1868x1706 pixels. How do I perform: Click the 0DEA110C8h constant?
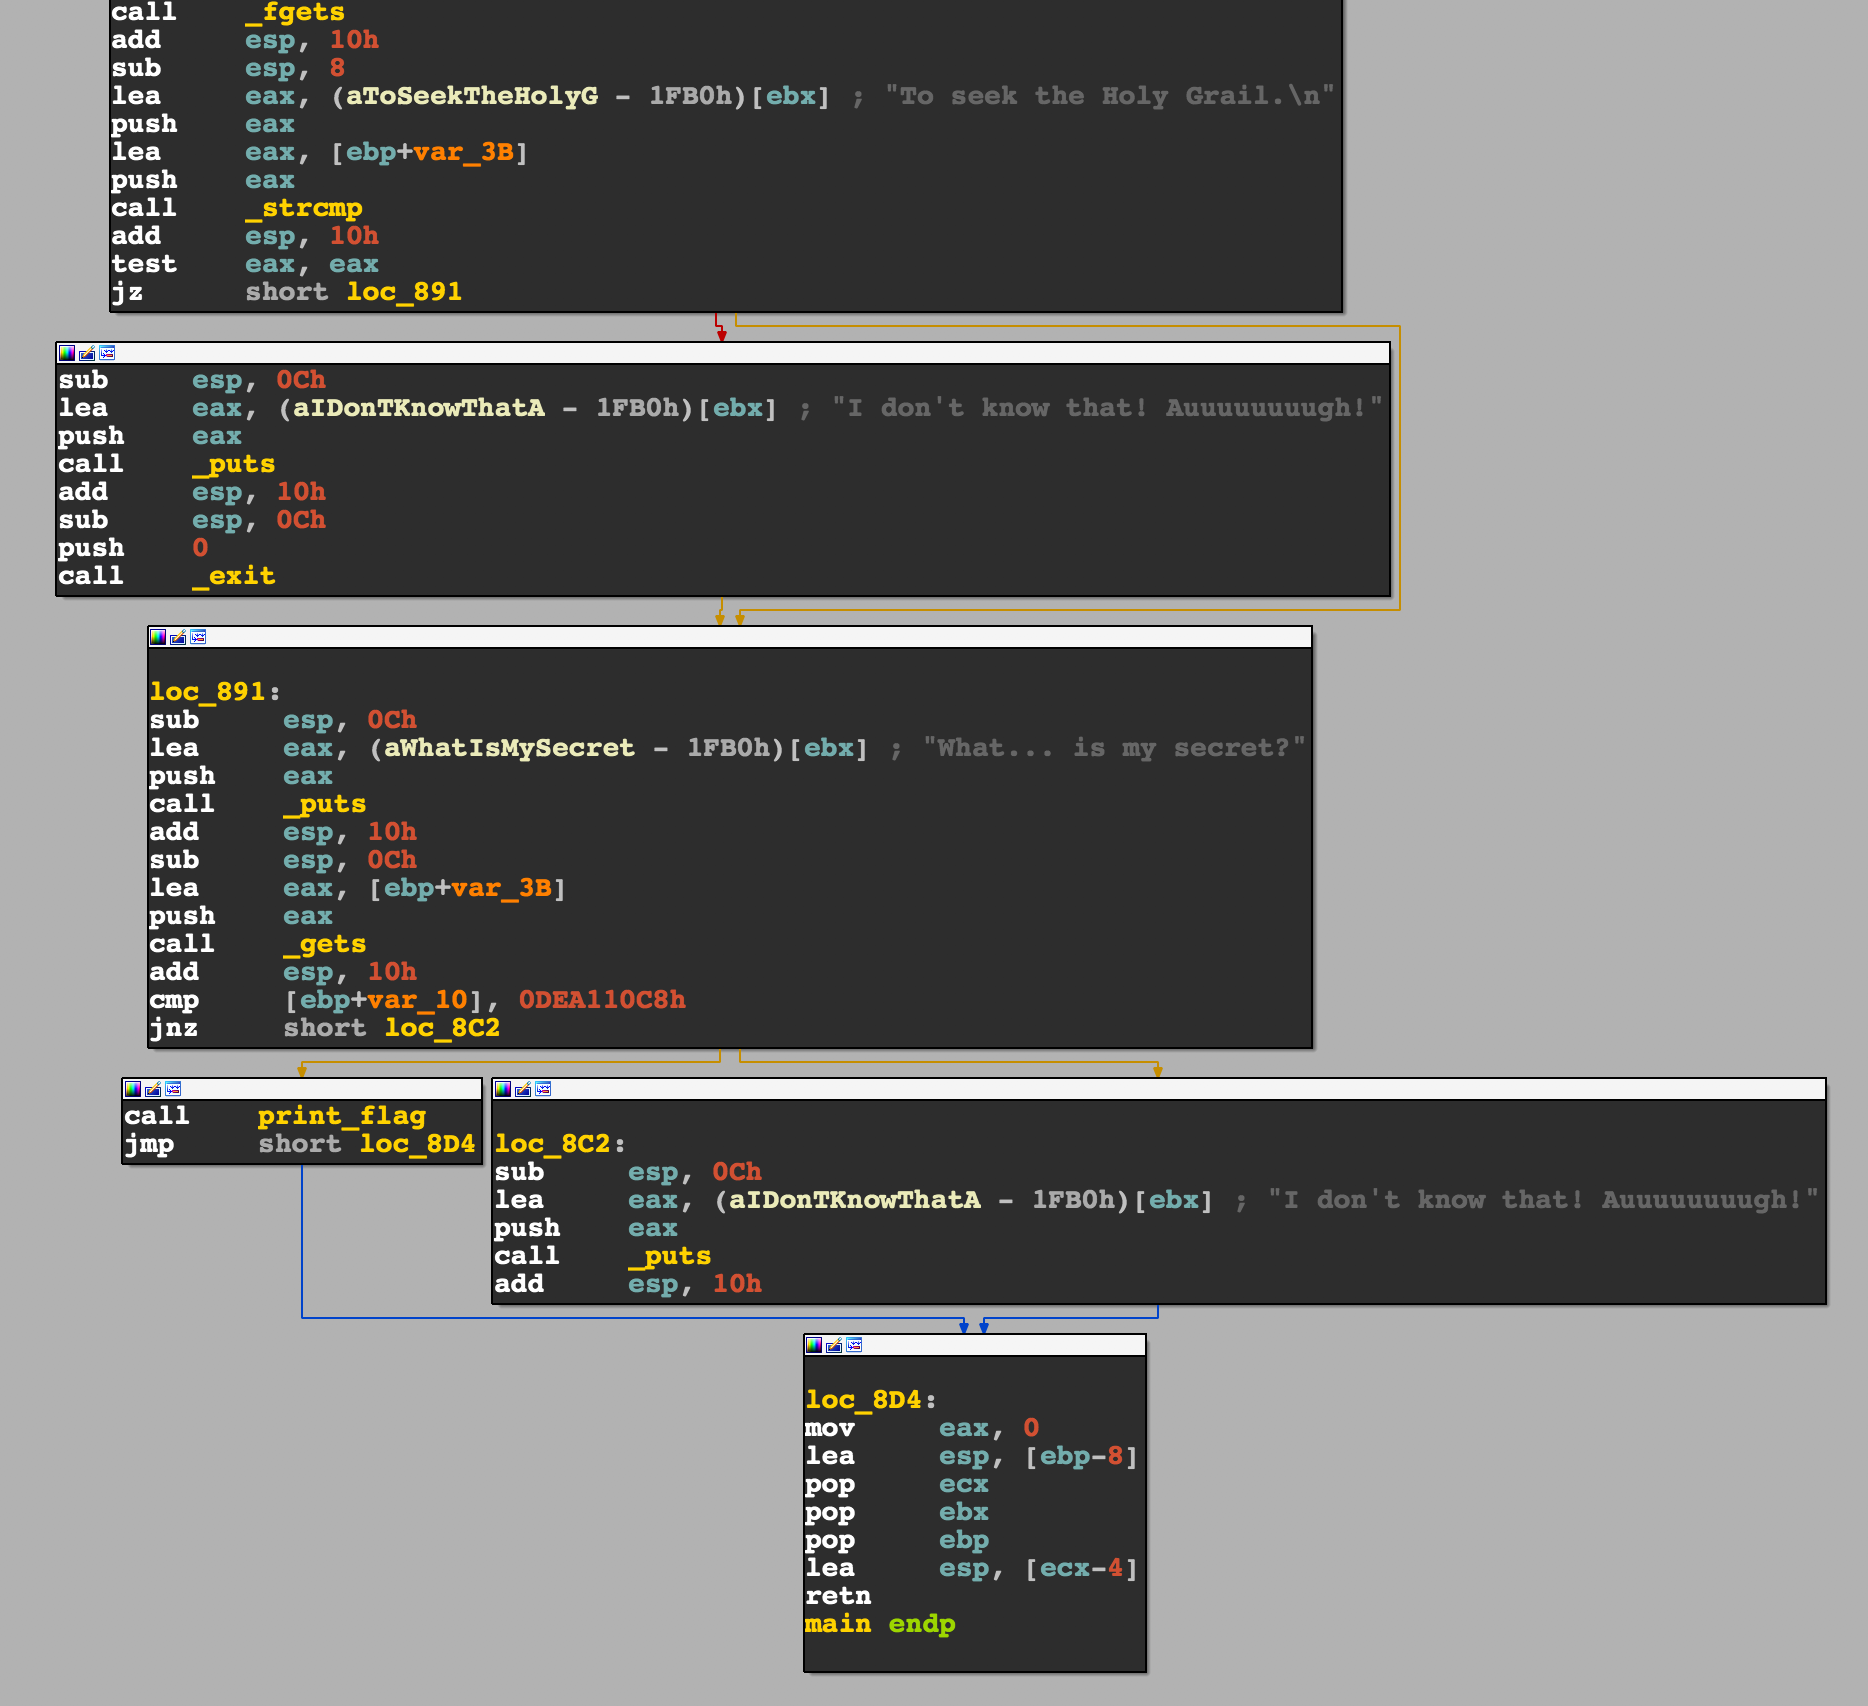(602, 1000)
